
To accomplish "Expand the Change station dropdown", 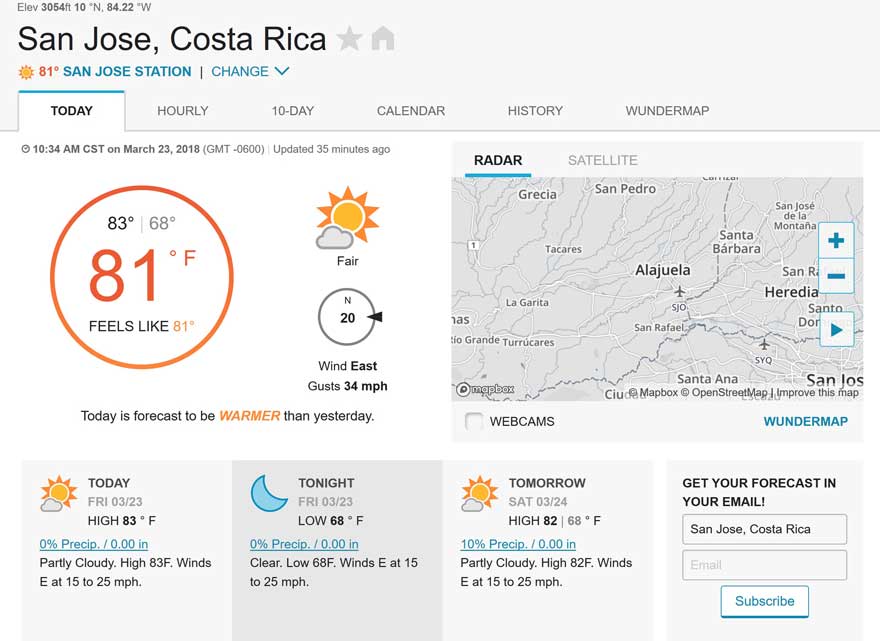I will pos(250,72).
